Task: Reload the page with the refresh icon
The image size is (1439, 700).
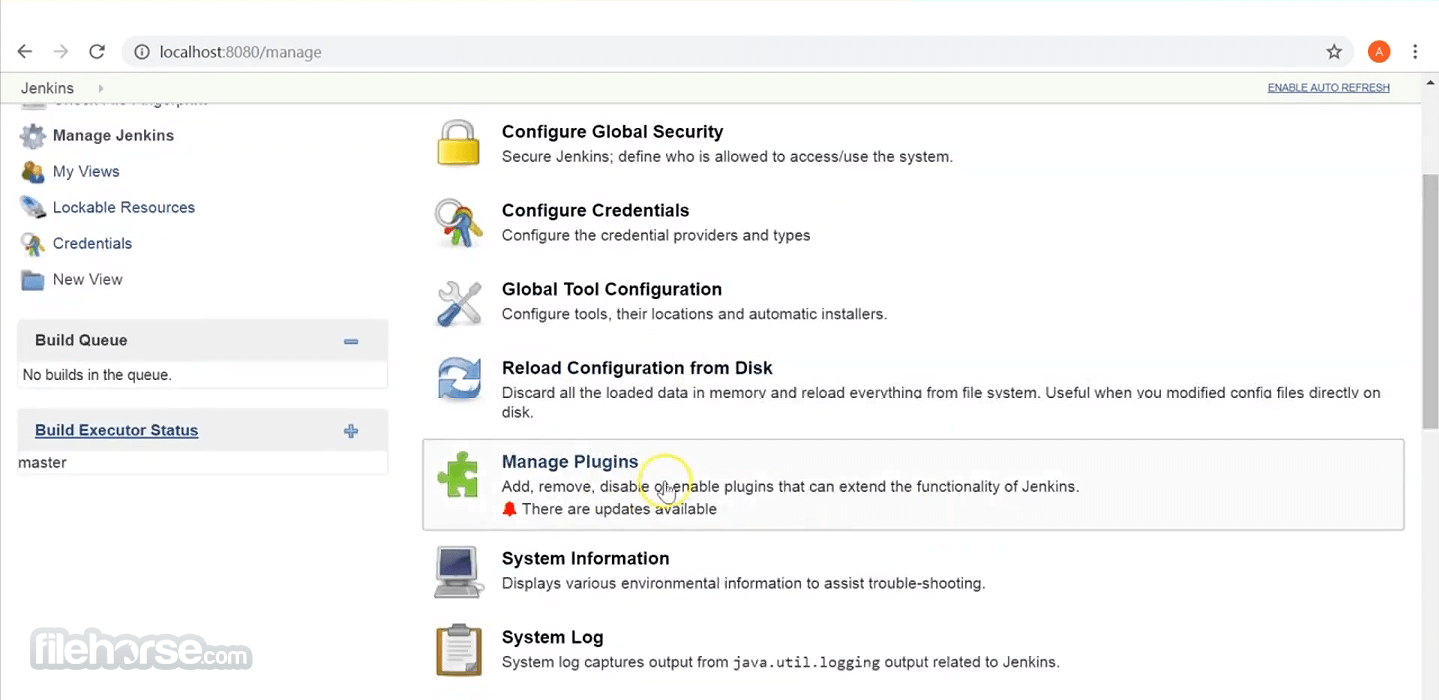Action: tap(97, 52)
